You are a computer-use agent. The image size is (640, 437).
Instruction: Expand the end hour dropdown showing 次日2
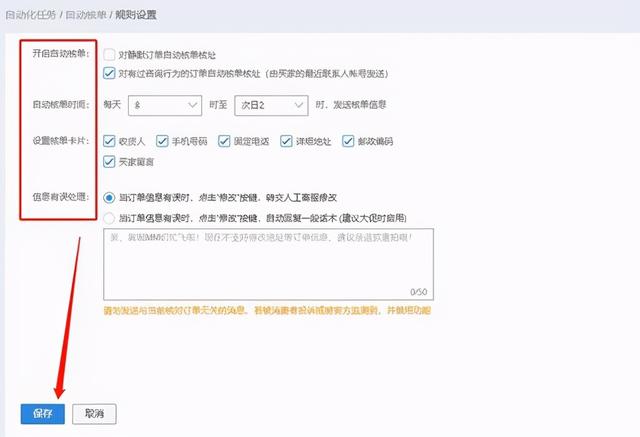[269, 104]
